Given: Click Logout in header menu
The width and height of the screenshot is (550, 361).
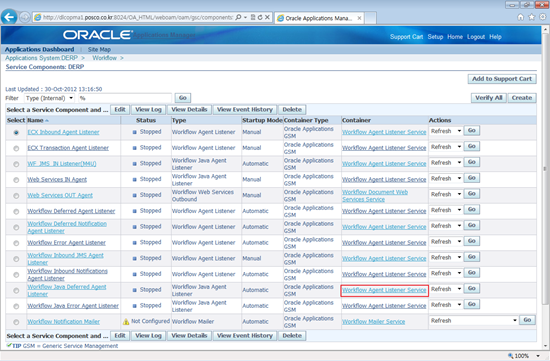Looking at the screenshot, I should tap(476, 37).
